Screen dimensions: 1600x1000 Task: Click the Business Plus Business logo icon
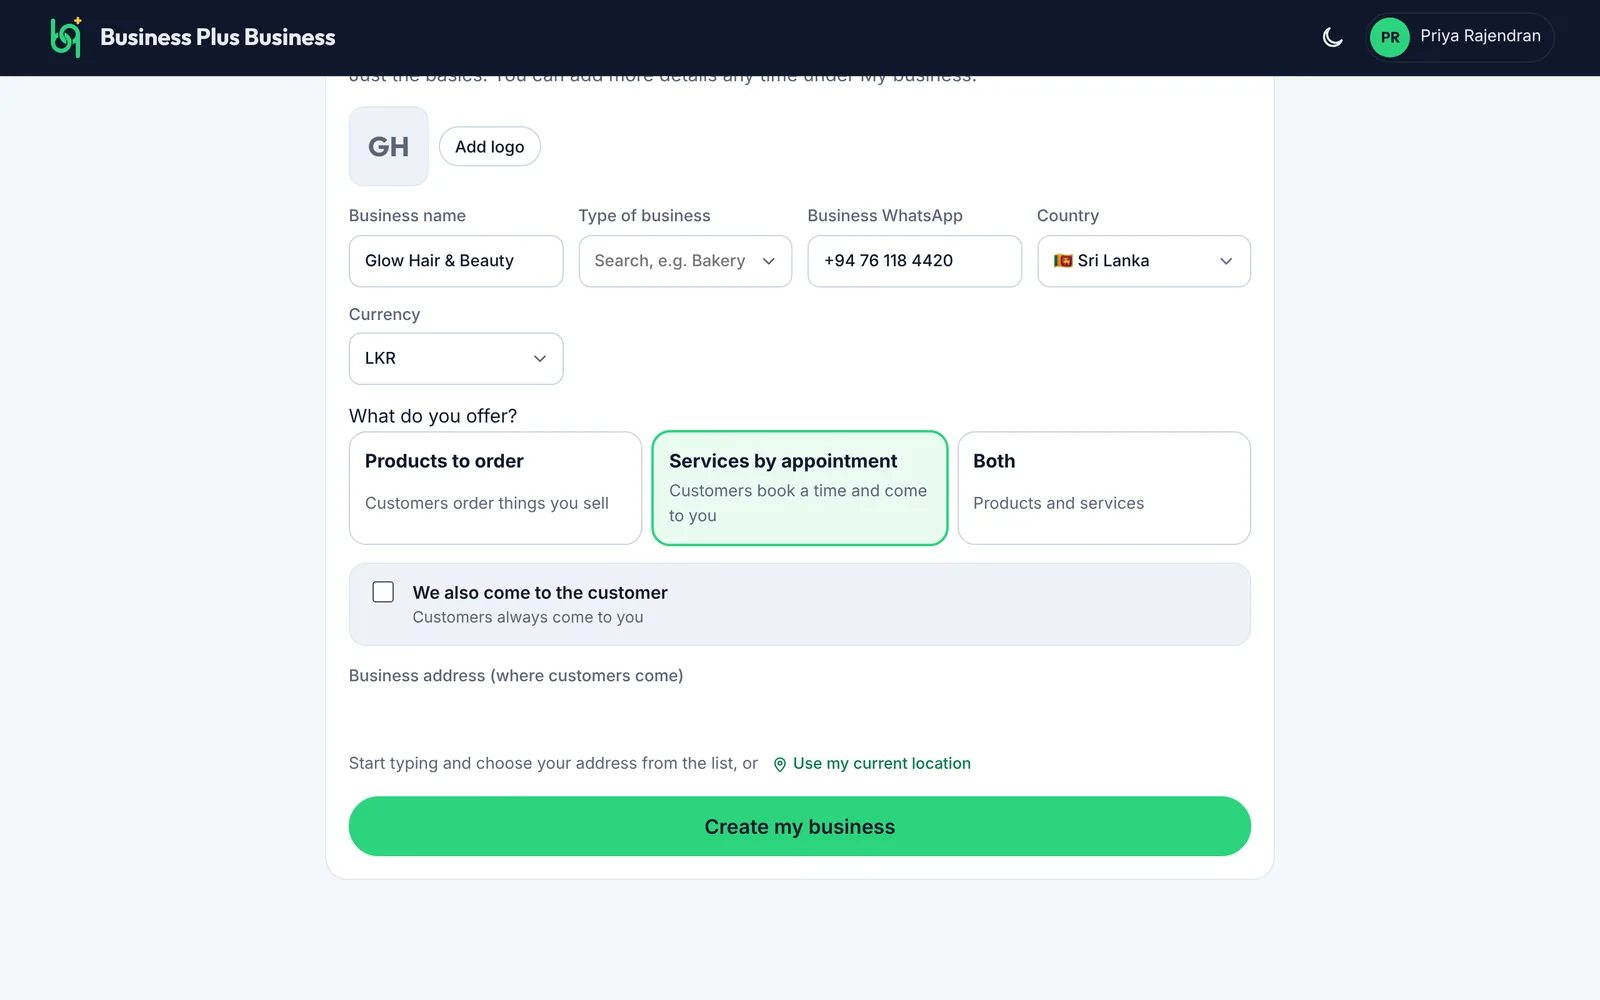(x=66, y=37)
